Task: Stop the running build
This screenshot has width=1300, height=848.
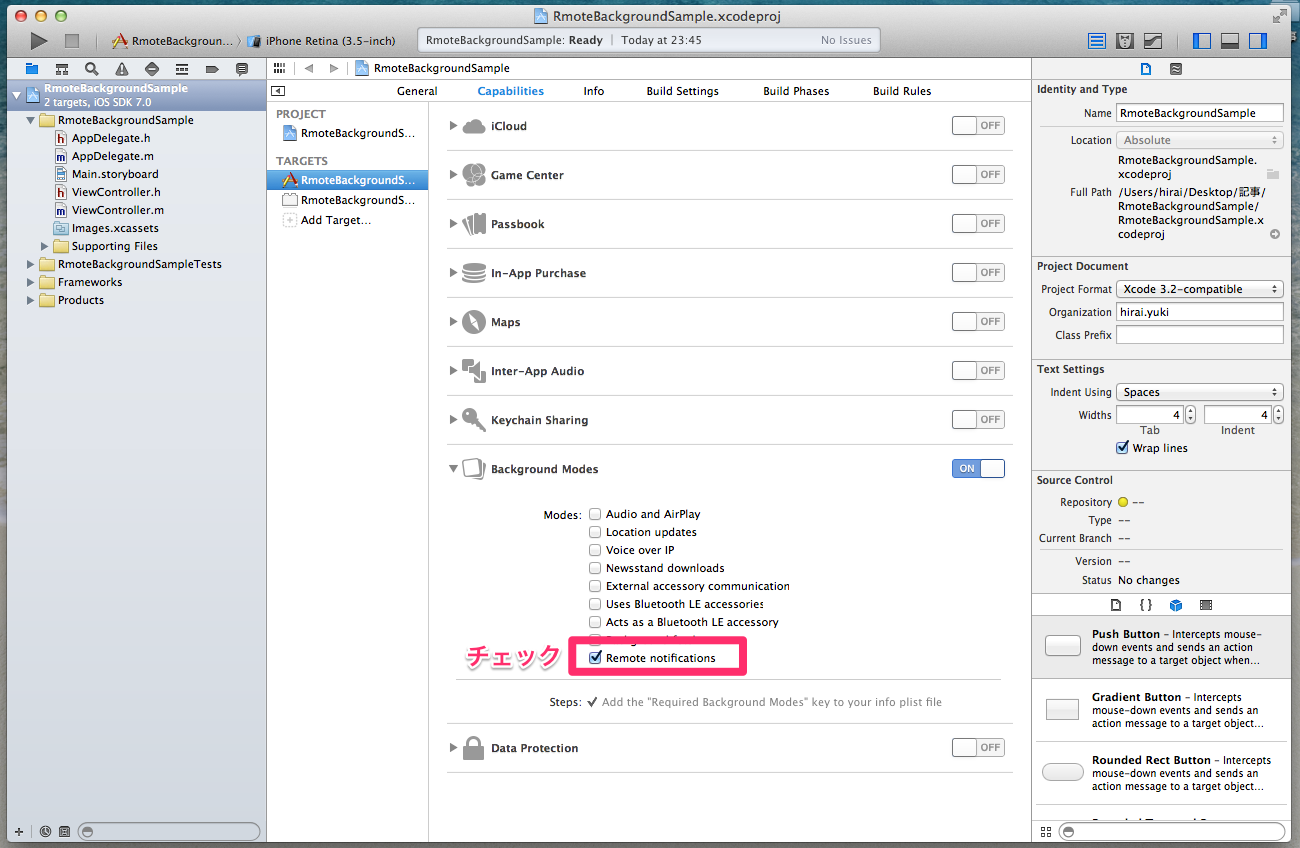Action: [x=70, y=40]
